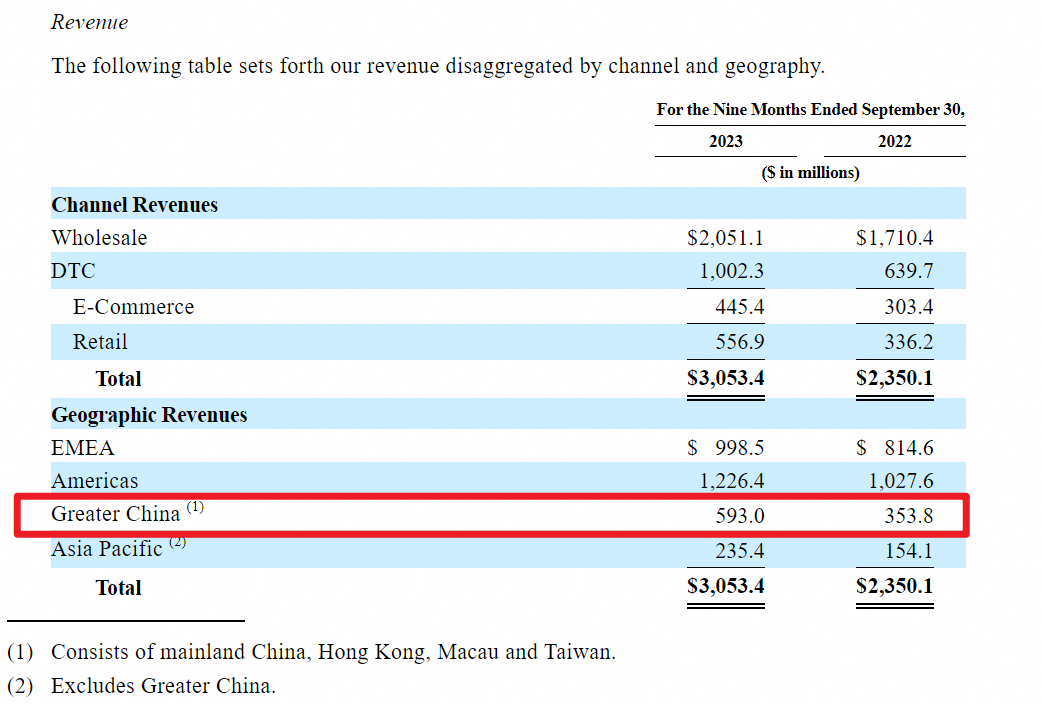The image size is (1042, 704).
Task: Select Wholesale 2023 value $2,051.1
Action: point(725,238)
